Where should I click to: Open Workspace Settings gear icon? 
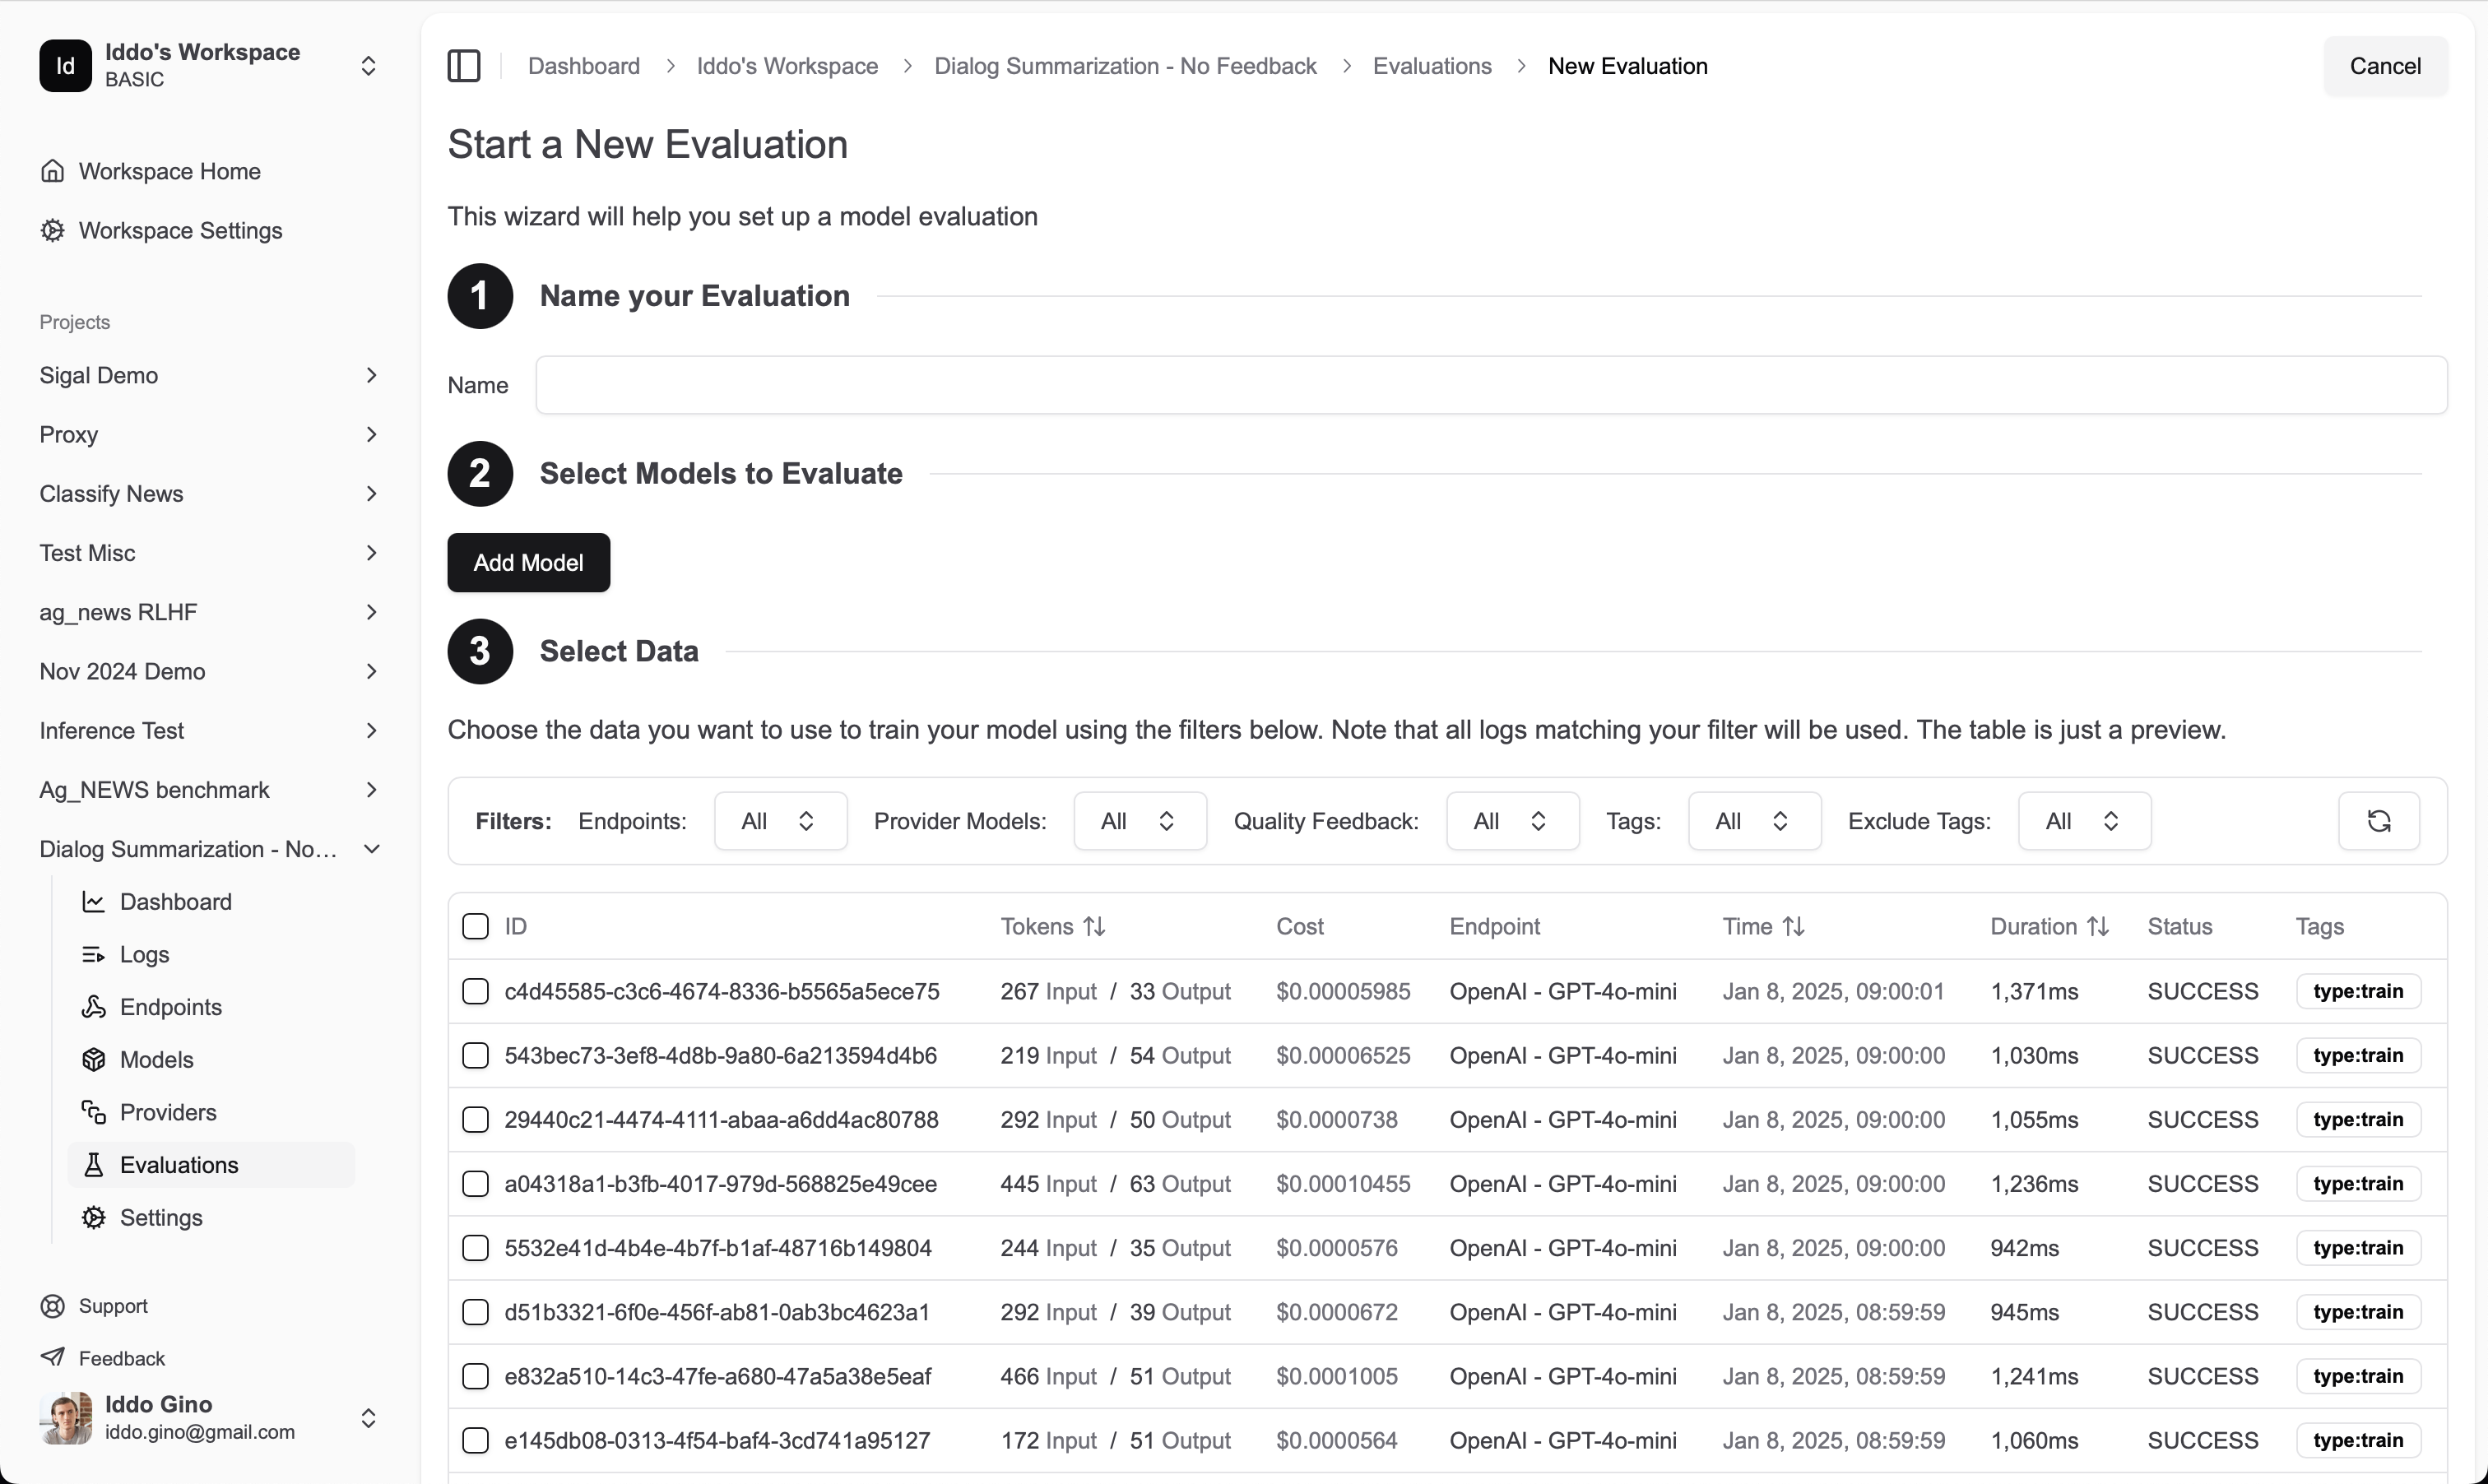coord(53,230)
